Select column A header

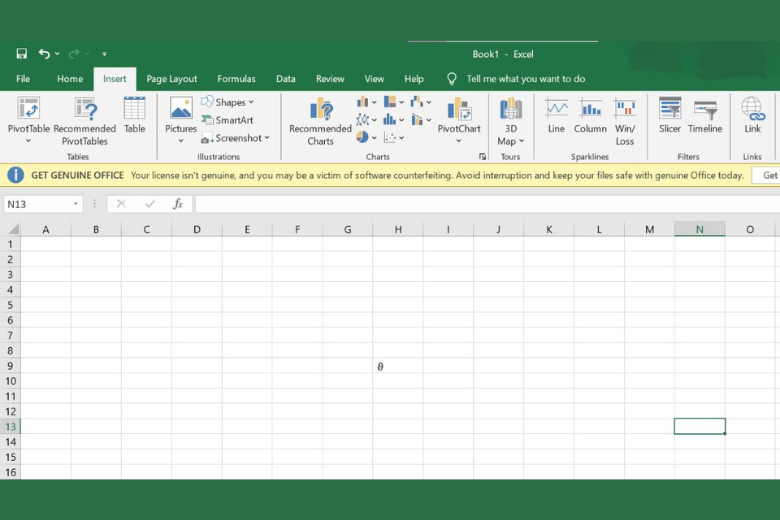click(46, 229)
